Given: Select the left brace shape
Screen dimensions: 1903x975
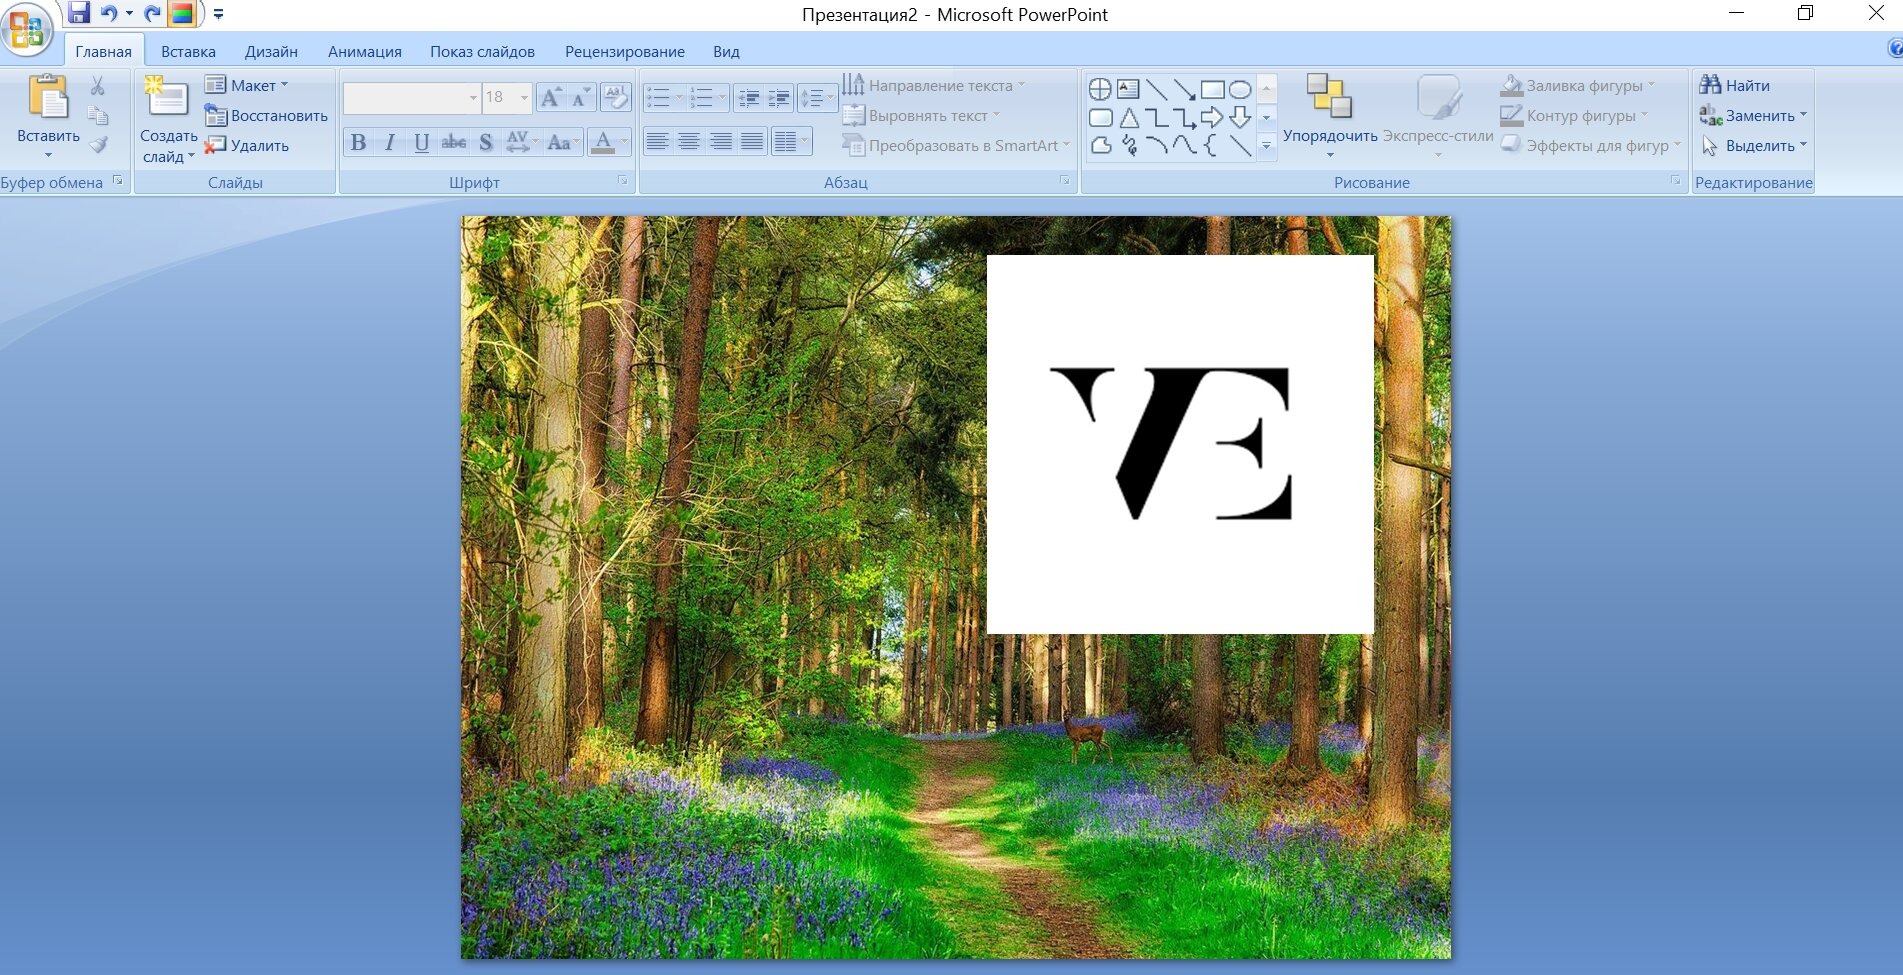Looking at the screenshot, I should click(x=1212, y=146).
